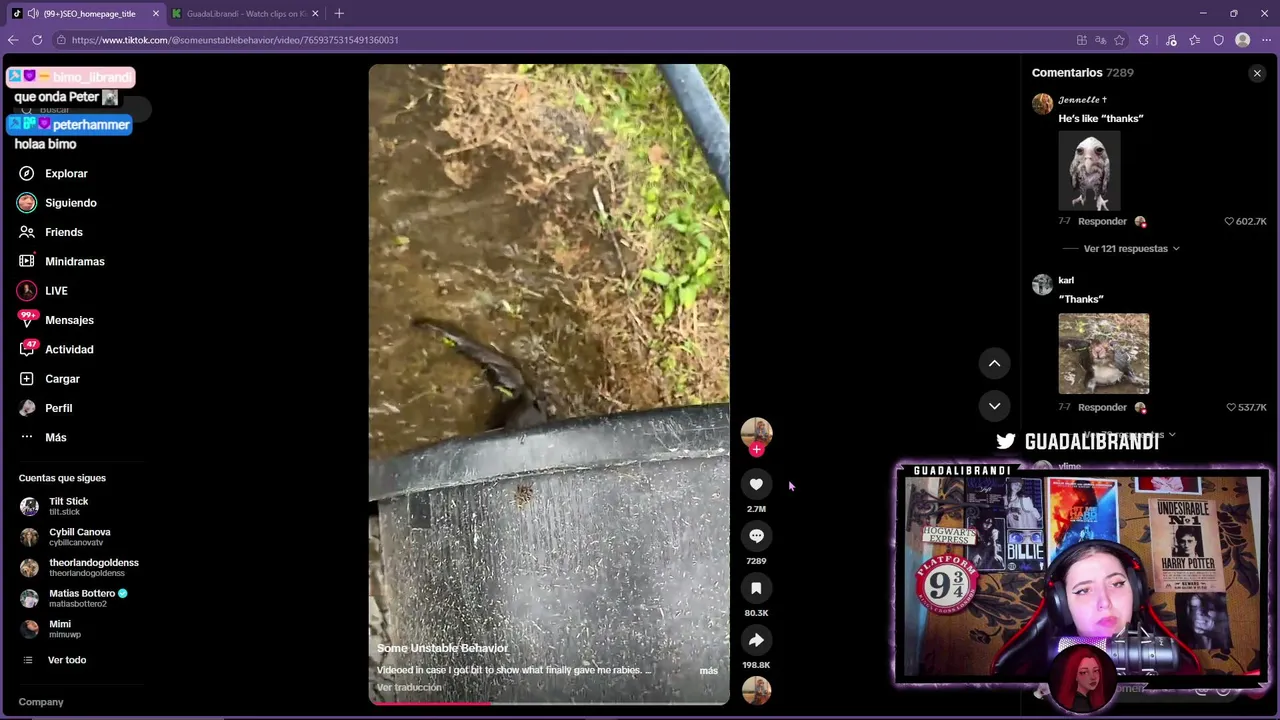Bookmark the video to favorites
Screen dimensions: 1280x720
pyautogui.click(x=756, y=589)
